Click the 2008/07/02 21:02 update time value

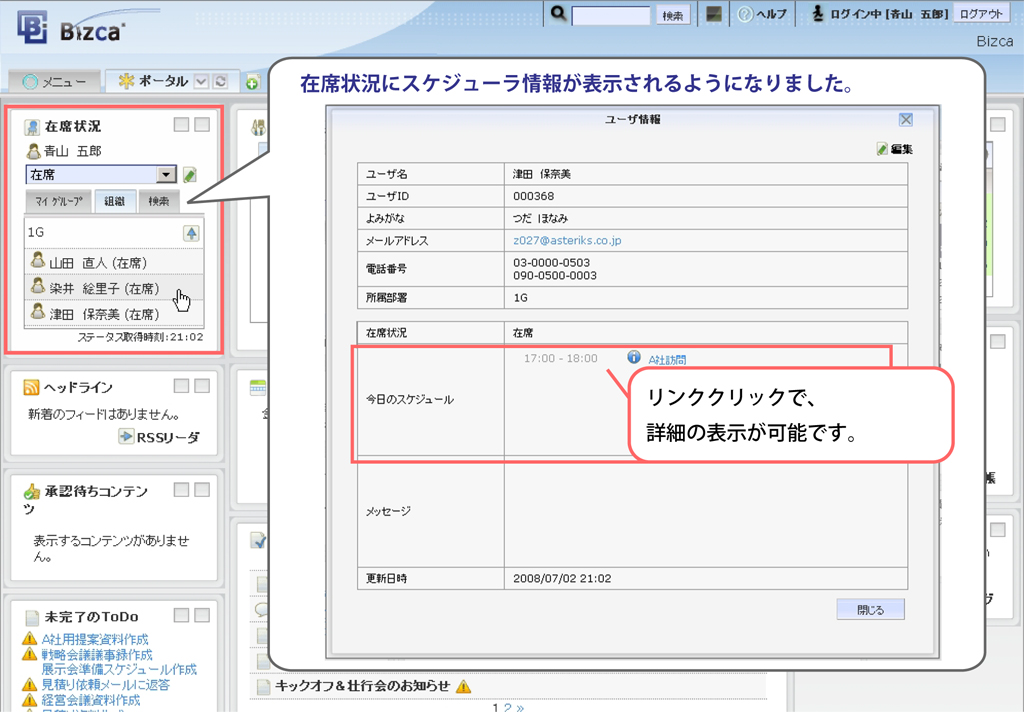point(562,578)
